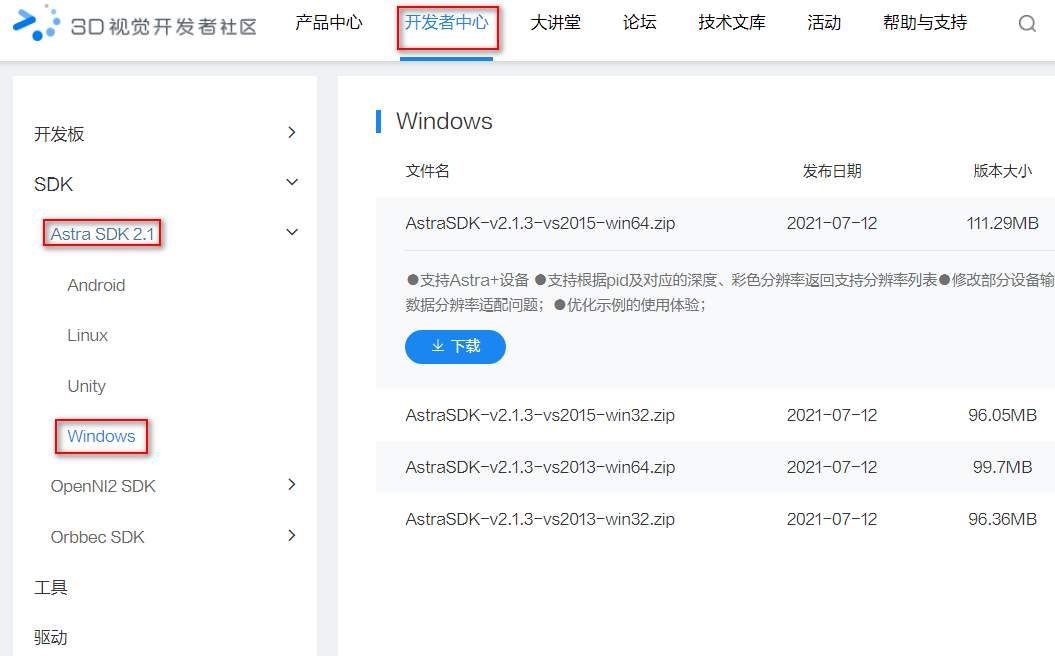Click the 99.7MB size value
The width and height of the screenshot is (1055, 656).
(1003, 467)
